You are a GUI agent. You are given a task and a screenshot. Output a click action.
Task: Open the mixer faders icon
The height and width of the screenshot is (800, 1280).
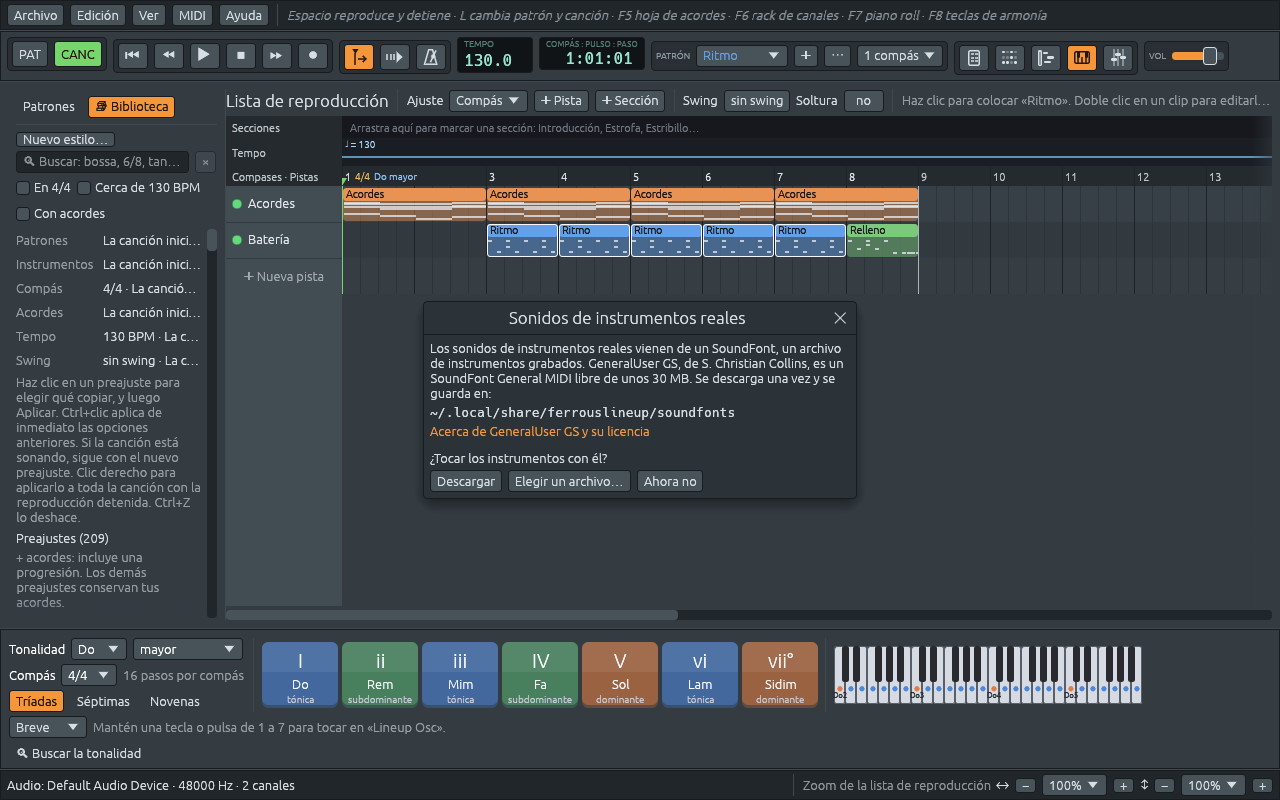1117,57
